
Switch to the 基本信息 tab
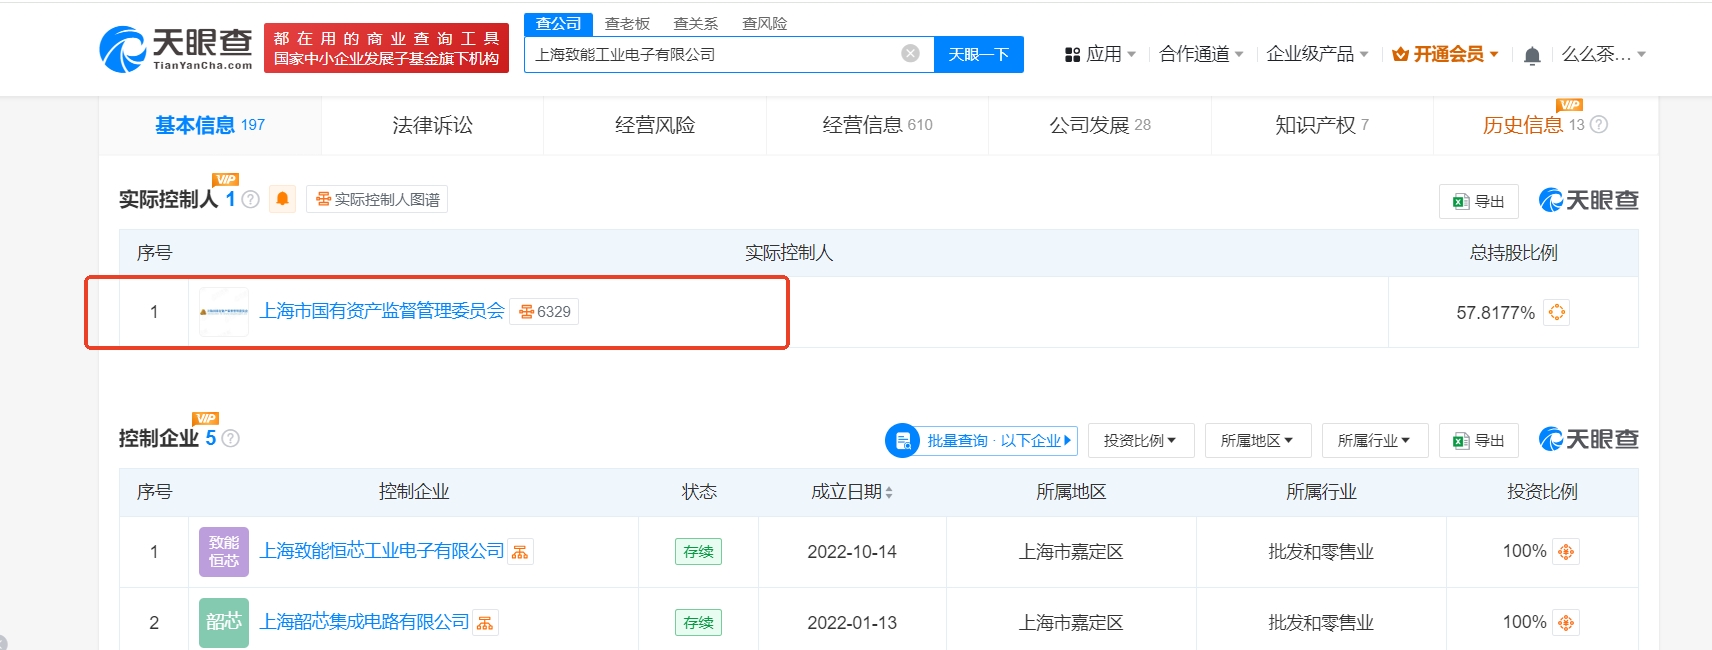click(x=210, y=125)
